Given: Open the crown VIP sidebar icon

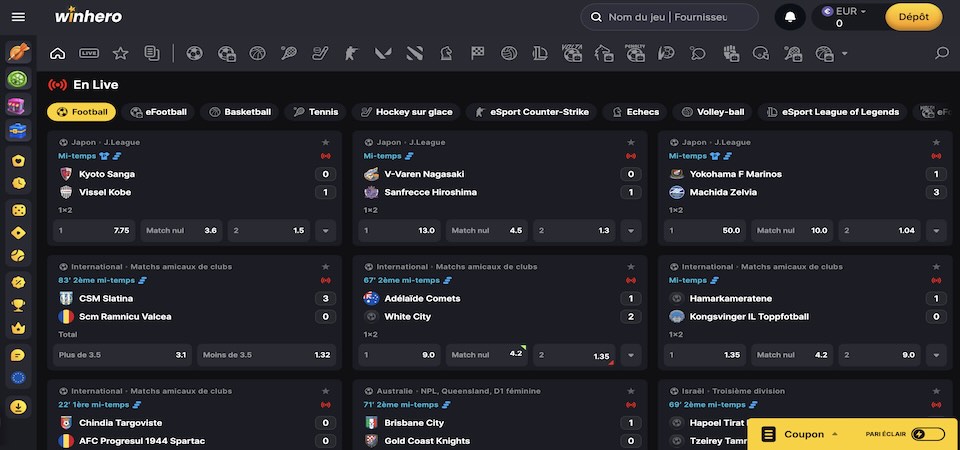Looking at the screenshot, I should (18, 328).
